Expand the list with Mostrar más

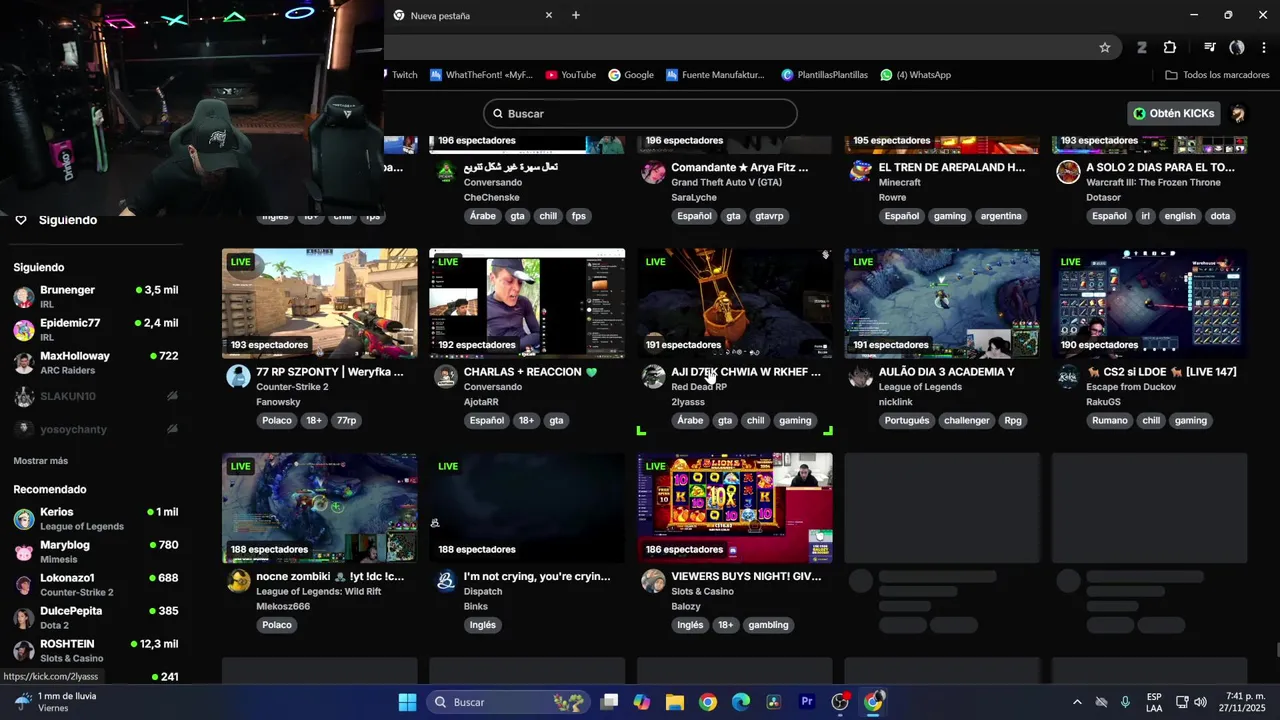click(x=41, y=461)
